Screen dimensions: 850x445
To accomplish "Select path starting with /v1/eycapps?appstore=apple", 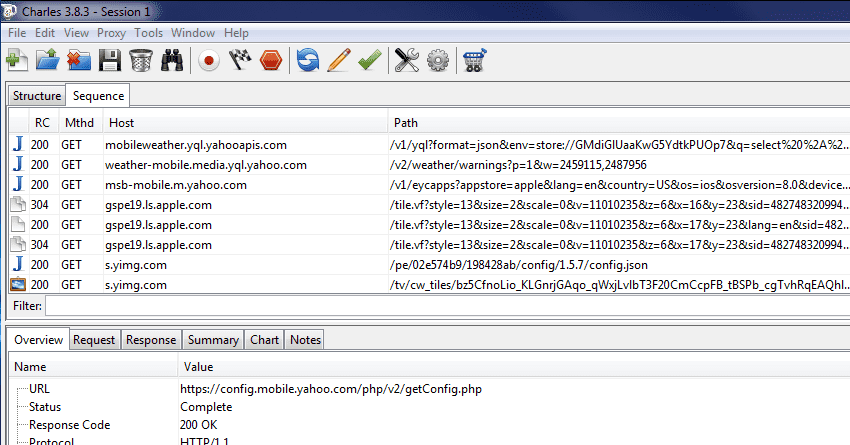I will (620, 185).
